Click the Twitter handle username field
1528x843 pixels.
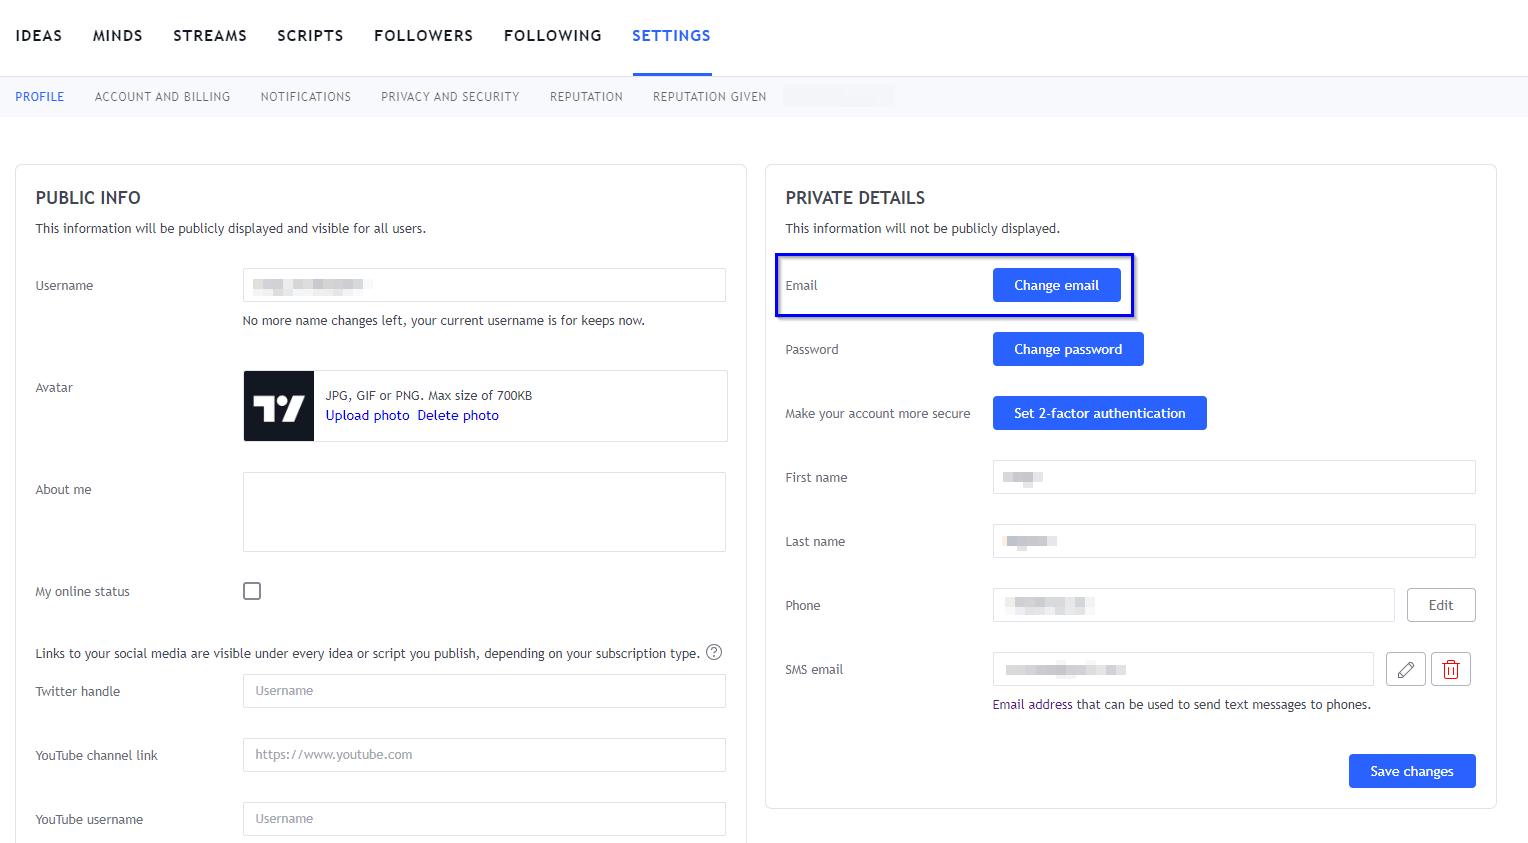tap(484, 690)
